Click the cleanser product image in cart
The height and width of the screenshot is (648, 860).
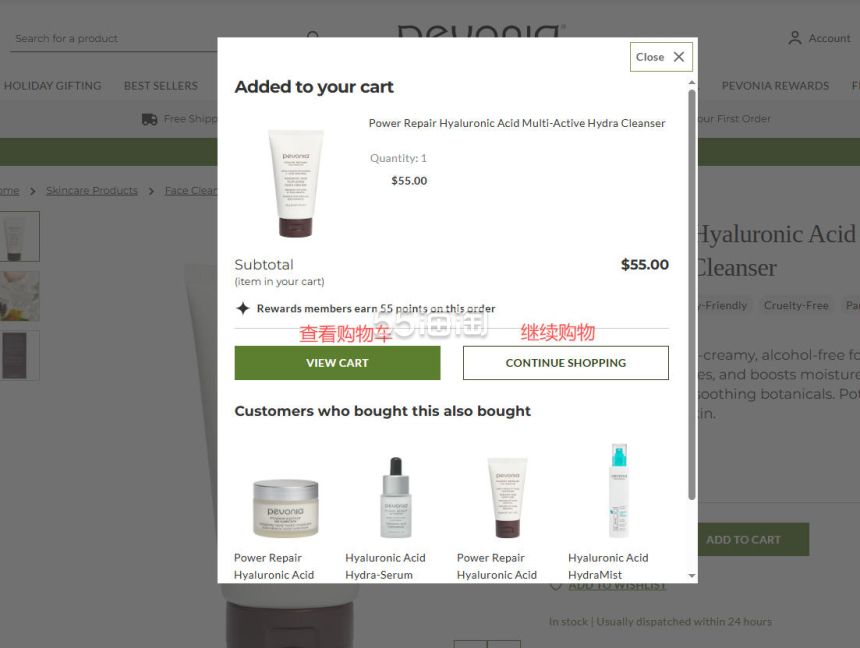click(296, 183)
